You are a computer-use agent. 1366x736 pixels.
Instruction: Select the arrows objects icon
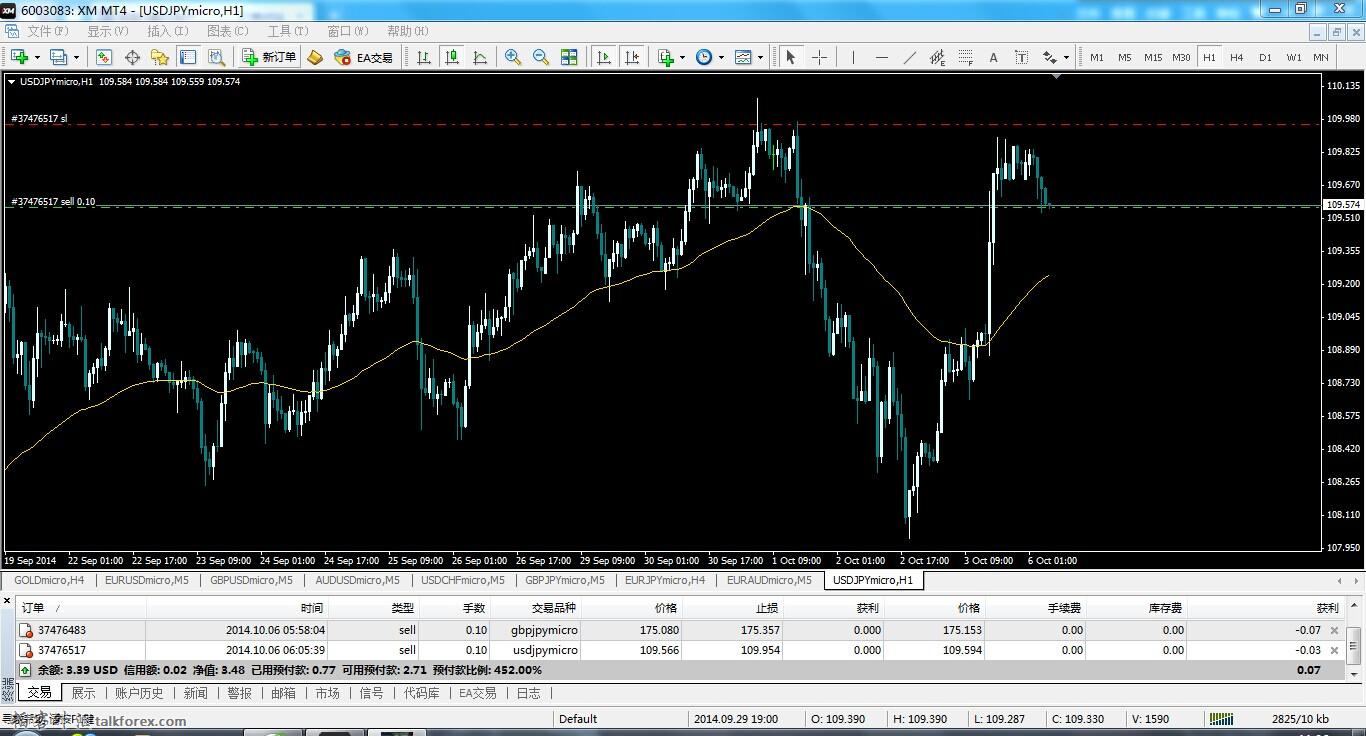(x=1049, y=57)
